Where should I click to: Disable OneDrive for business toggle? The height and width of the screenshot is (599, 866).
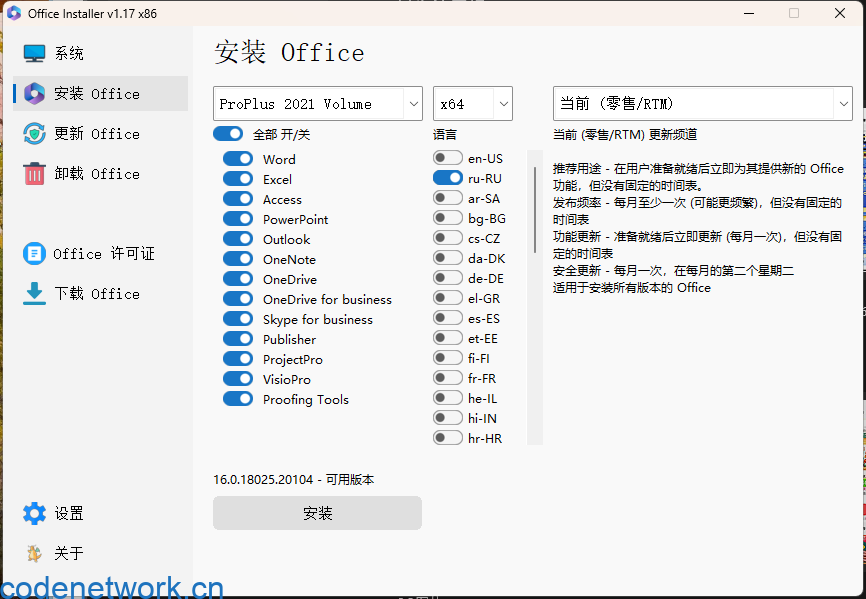pos(238,299)
